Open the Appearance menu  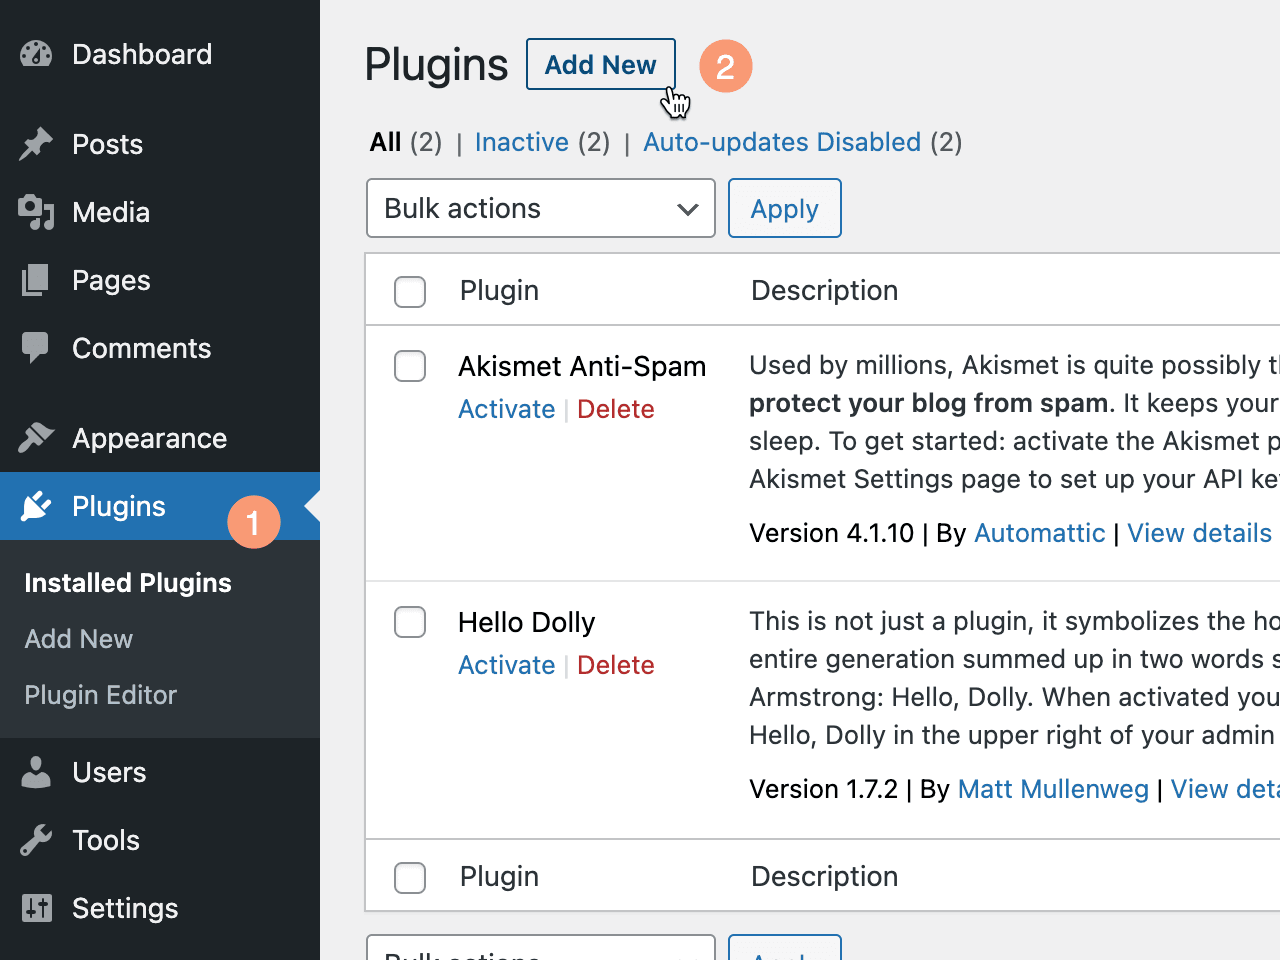tap(149, 438)
